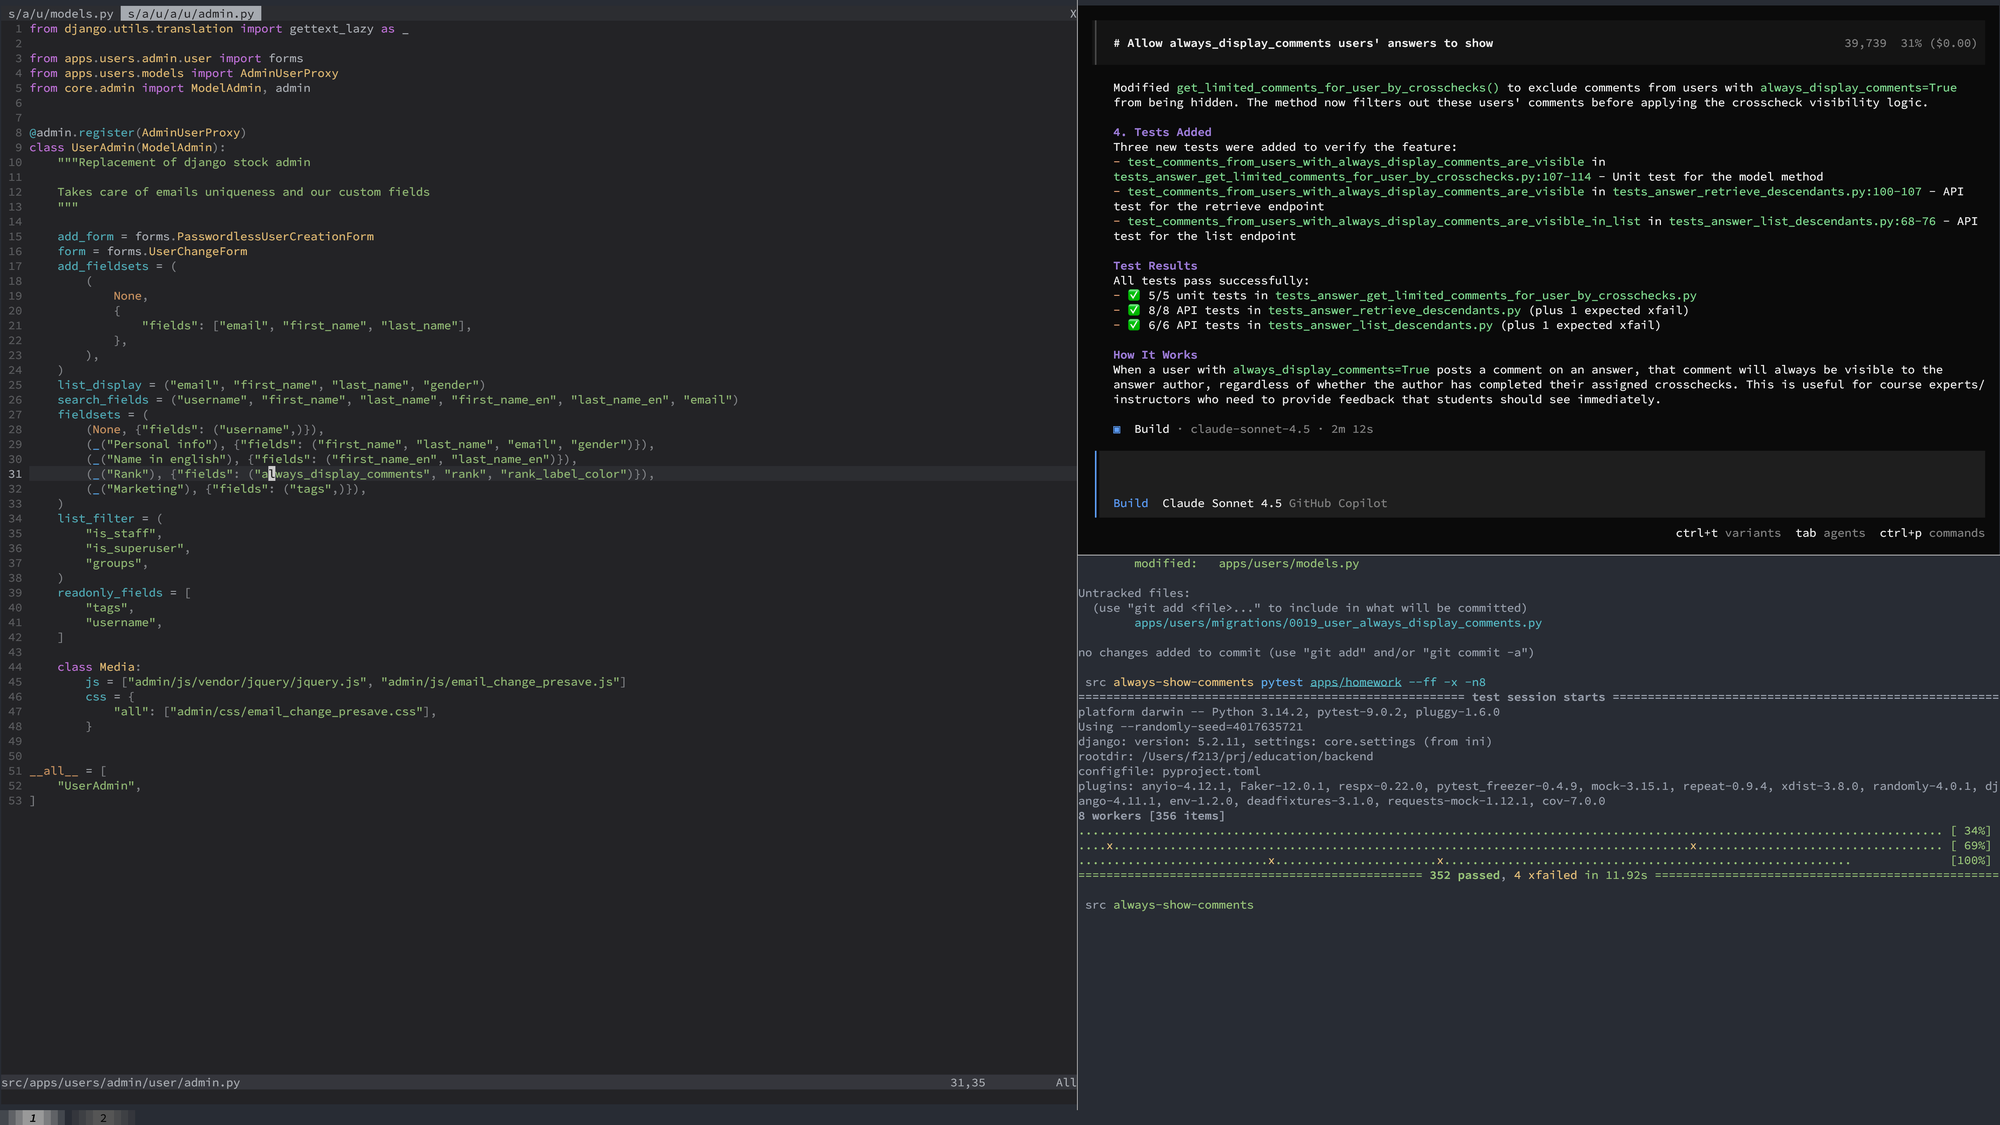
Task: Select workspace tab 1 at bottom
Action: click(x=33, y=1117)
